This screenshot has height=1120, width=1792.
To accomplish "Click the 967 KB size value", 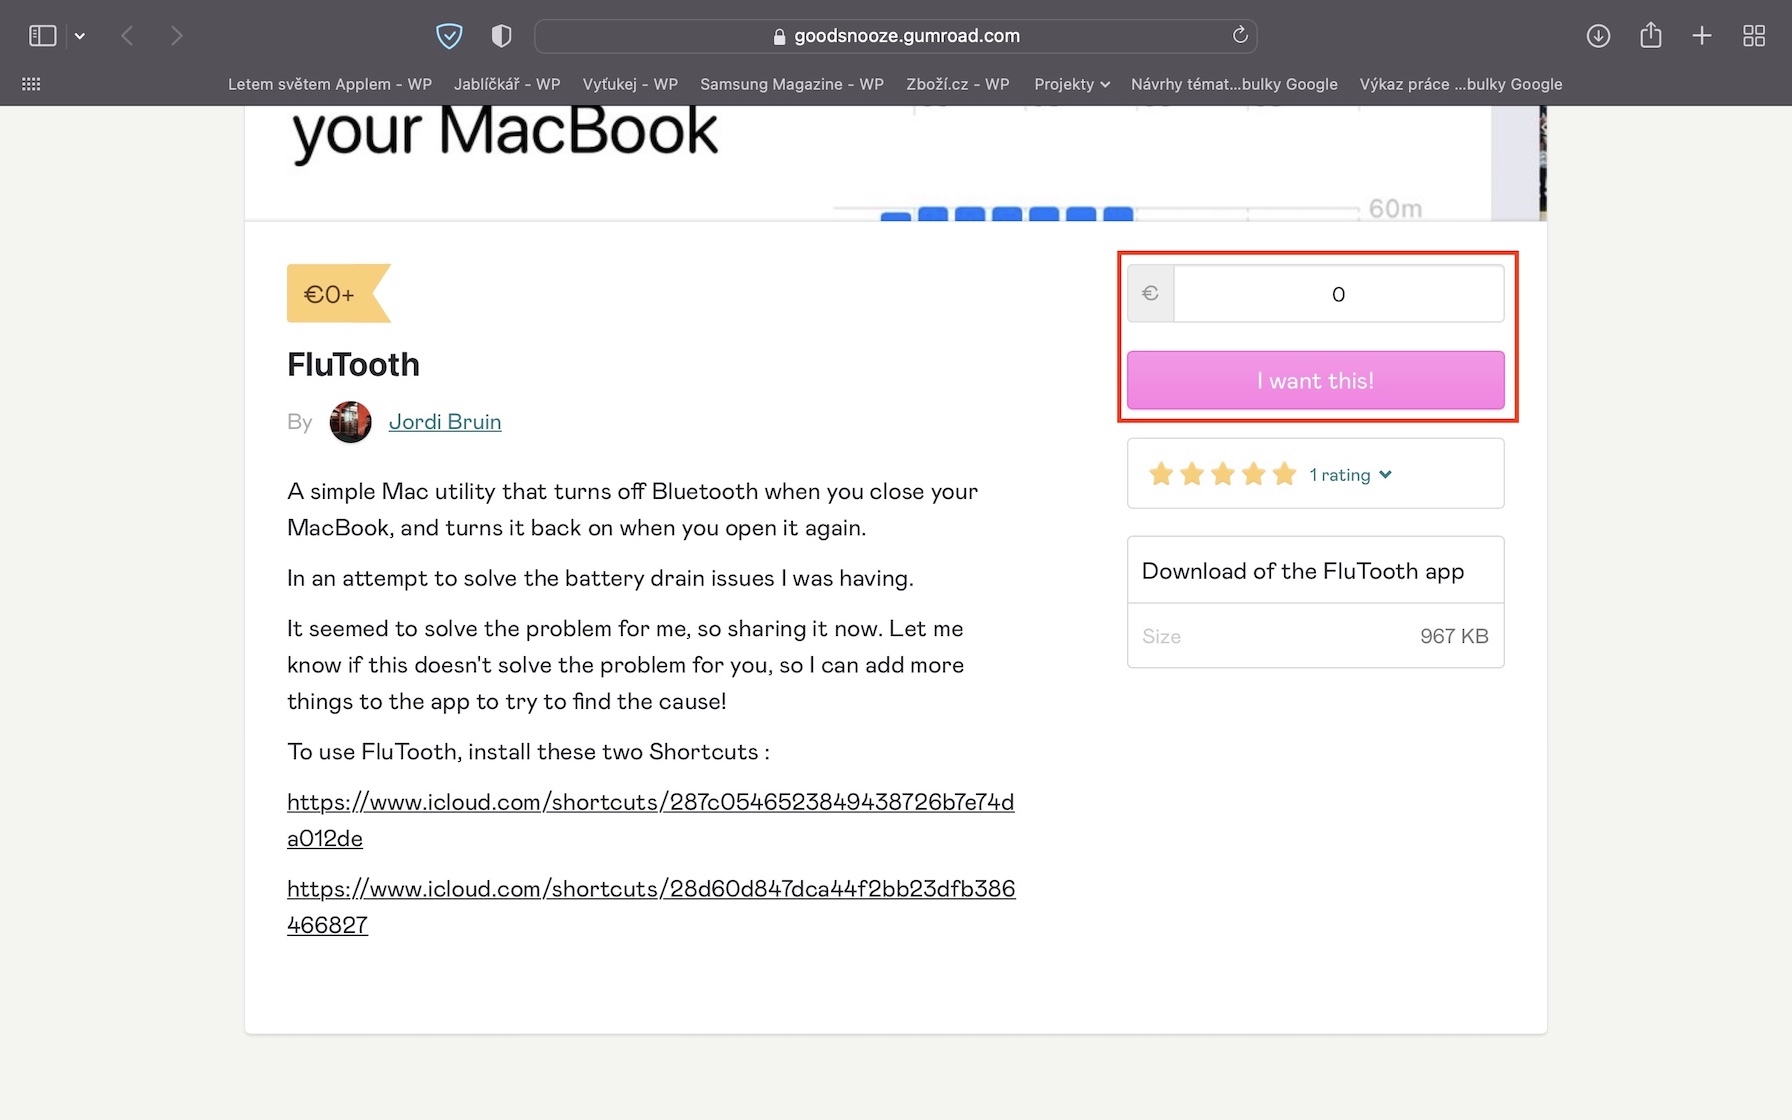I will [x=1454, y=636].
